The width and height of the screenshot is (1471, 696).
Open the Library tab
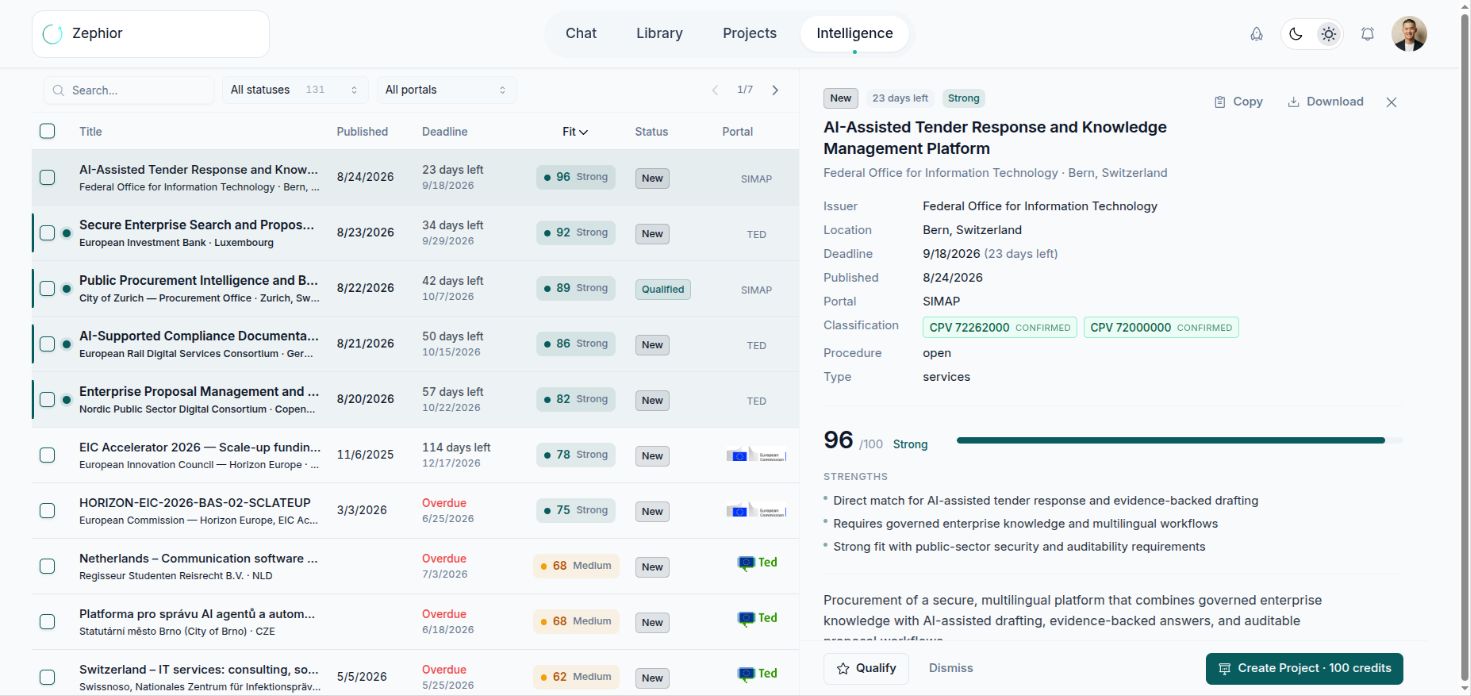659,33
